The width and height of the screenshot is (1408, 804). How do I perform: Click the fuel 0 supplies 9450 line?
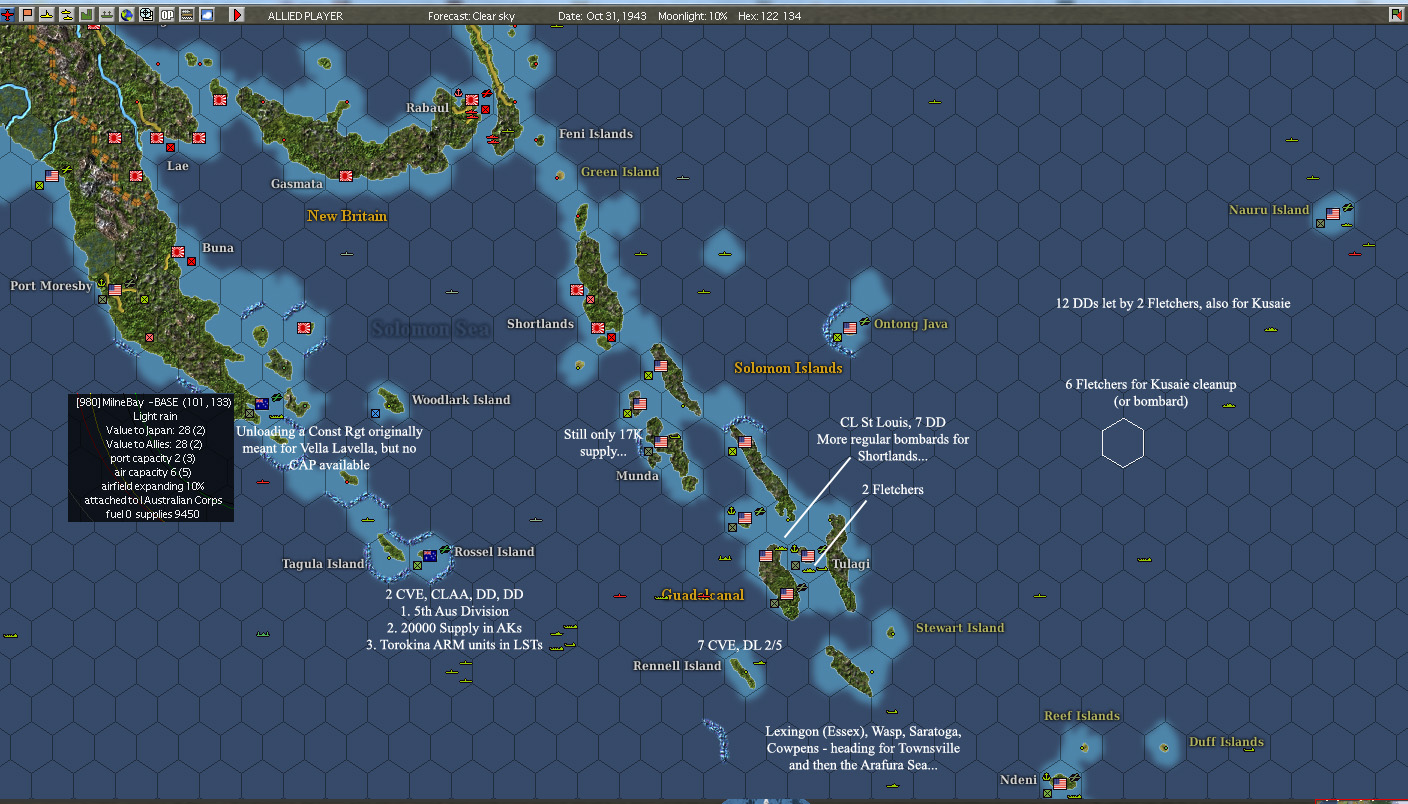153,514
